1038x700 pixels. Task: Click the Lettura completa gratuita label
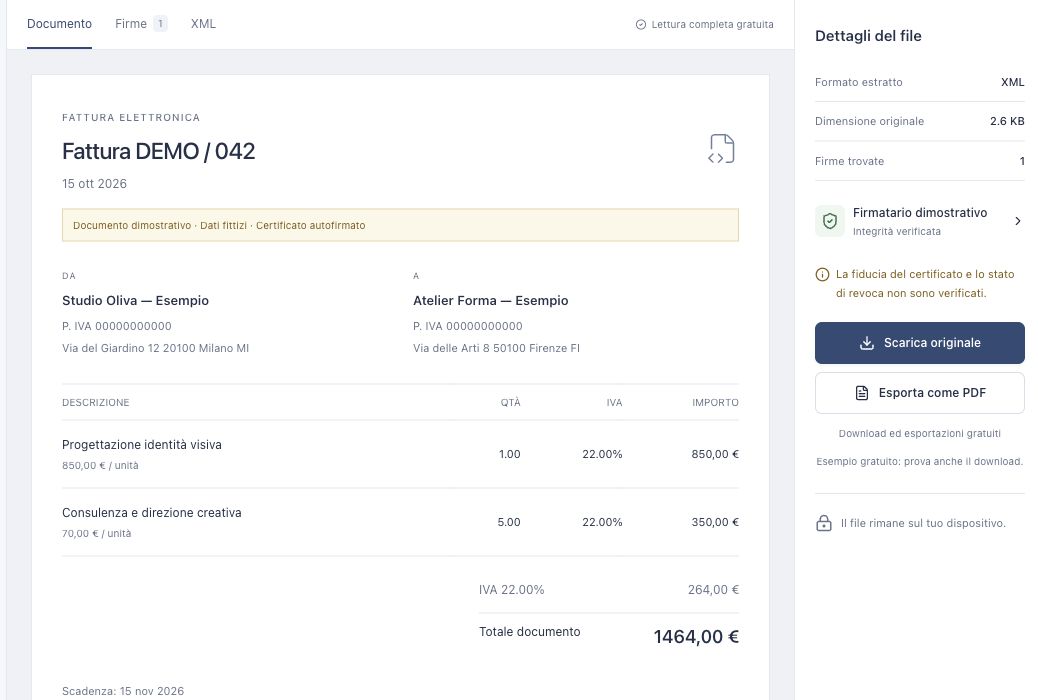[x=712, y=25]
